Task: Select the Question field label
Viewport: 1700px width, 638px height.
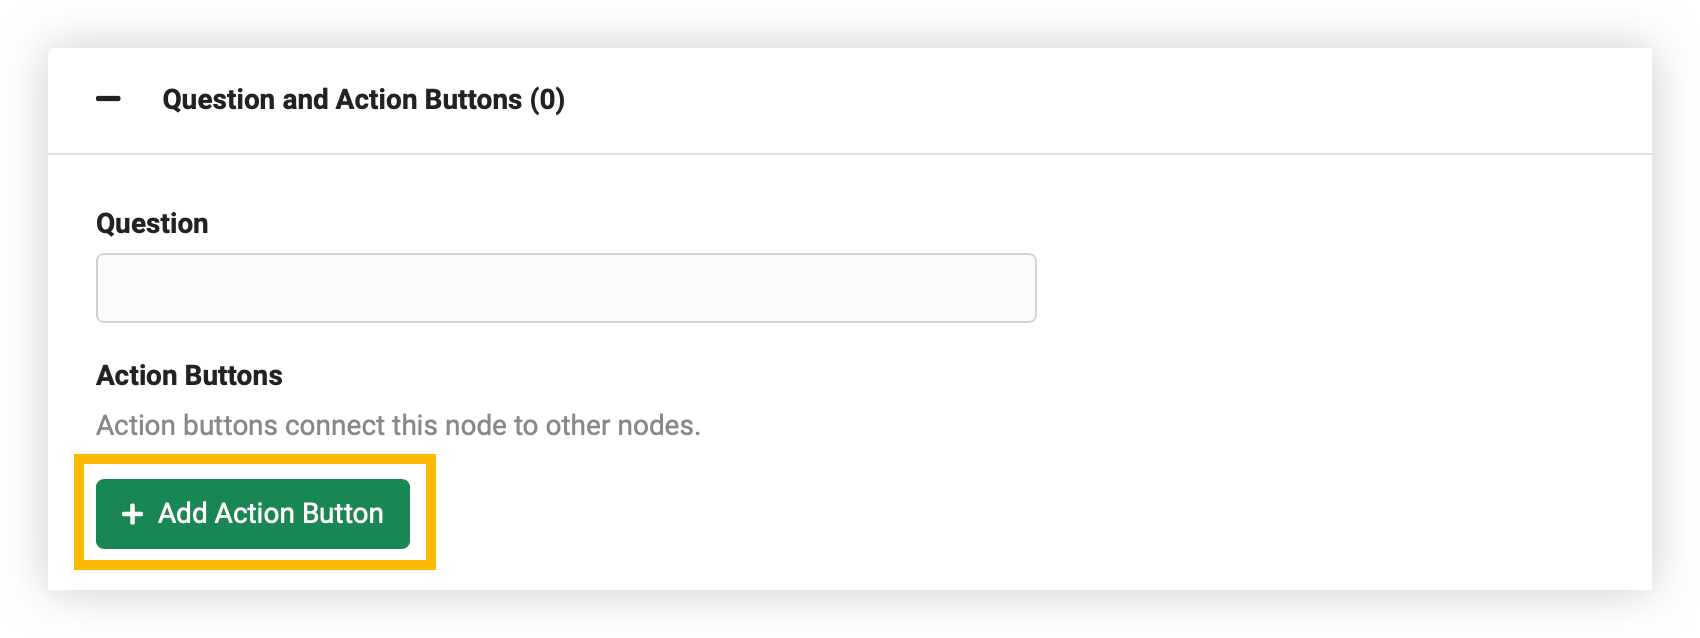Action: click(152, 223)
